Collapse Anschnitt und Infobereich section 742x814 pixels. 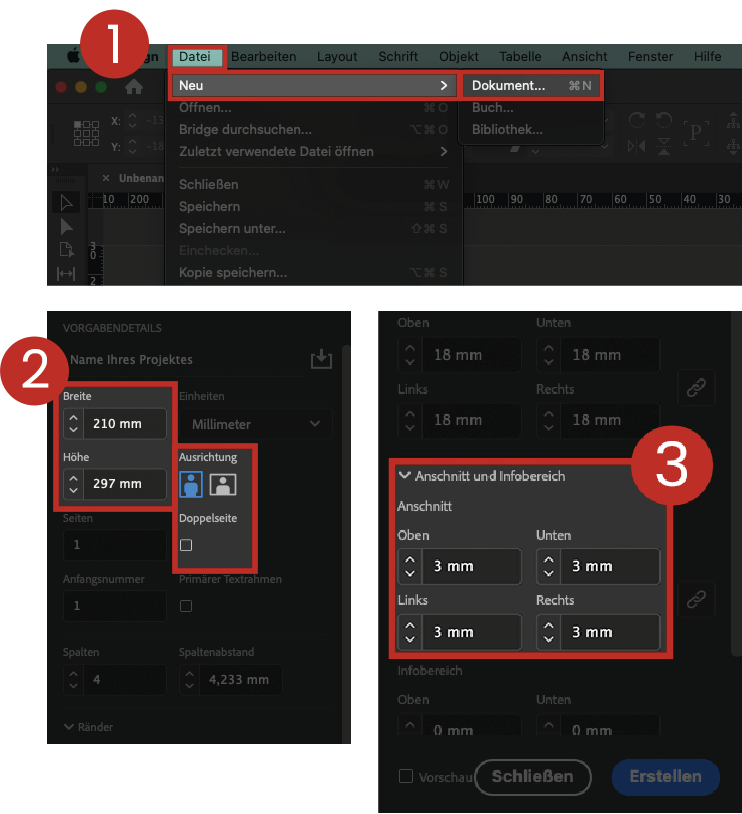coord(404,476)
